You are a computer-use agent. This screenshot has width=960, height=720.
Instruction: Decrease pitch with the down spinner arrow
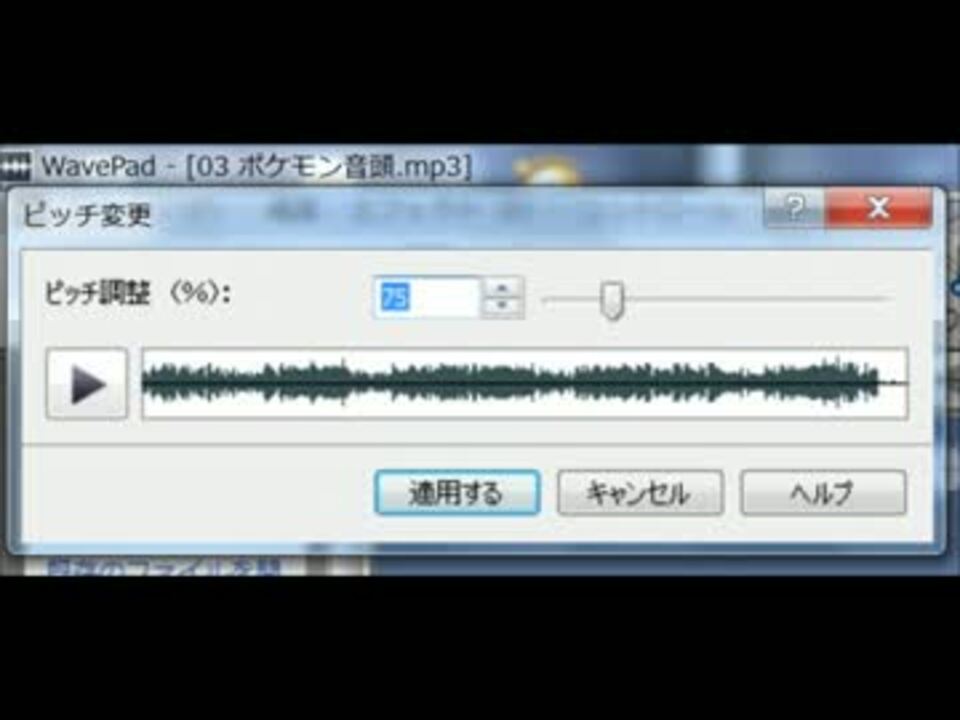pyautogui.click(x=502, y=308)
